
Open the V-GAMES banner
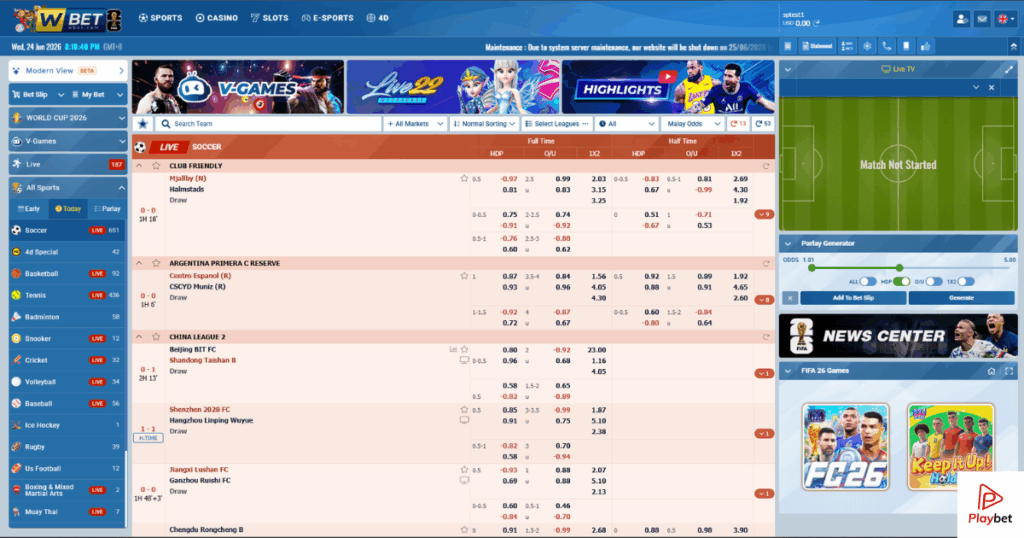coord(238,87)
